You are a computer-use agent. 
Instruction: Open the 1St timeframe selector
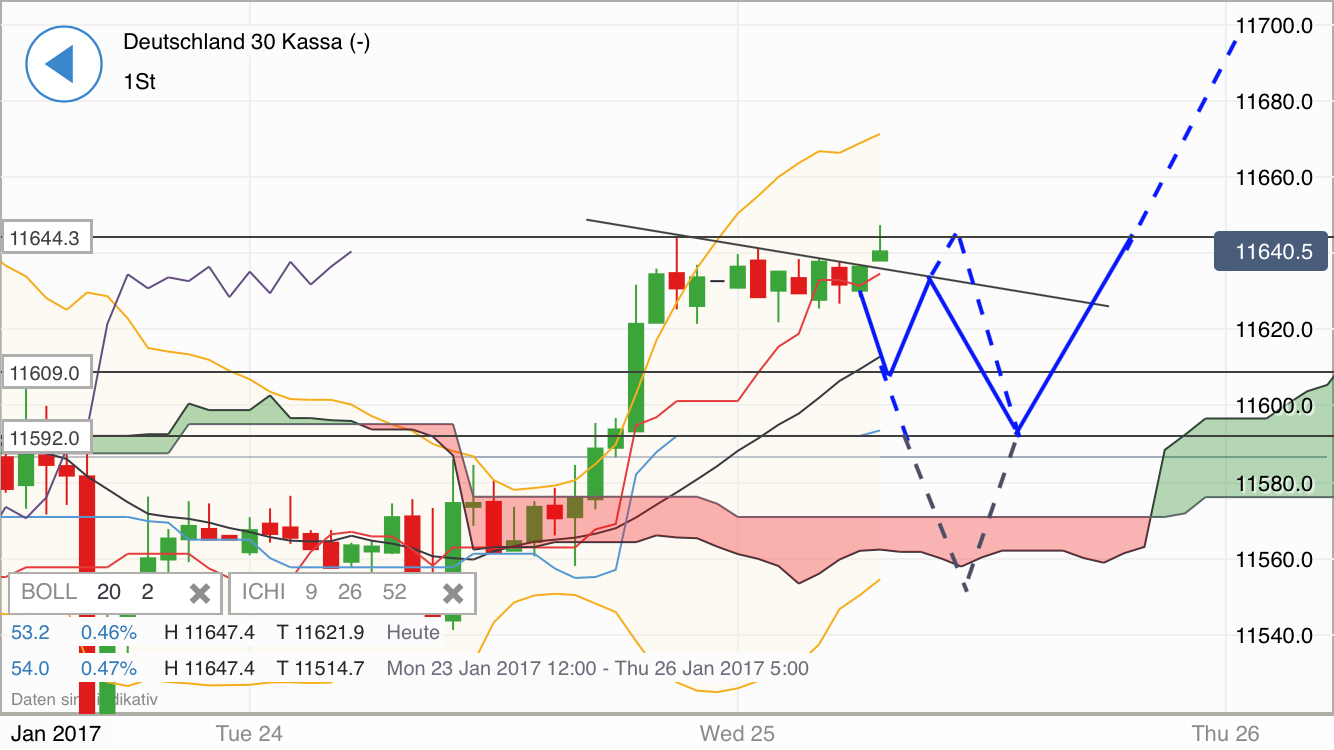point(142,81)
